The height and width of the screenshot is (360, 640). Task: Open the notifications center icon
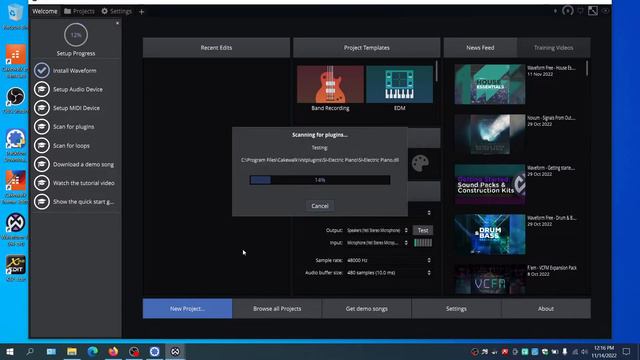tap(627, 351)
